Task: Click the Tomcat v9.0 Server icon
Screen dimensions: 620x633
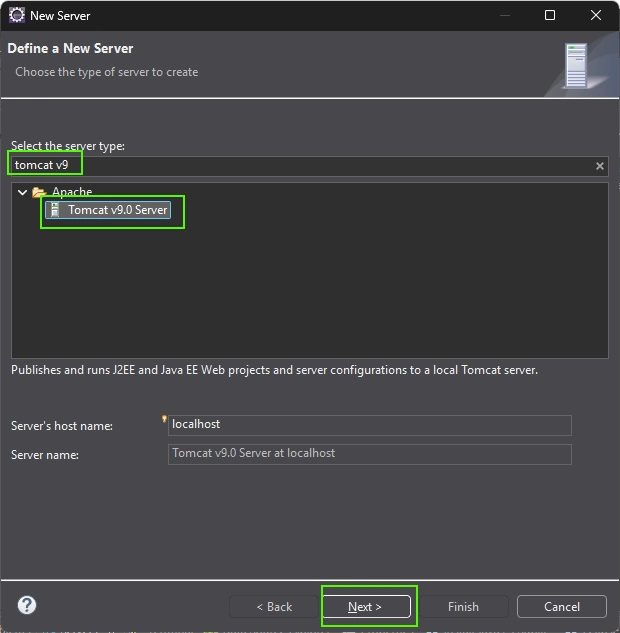Action: (x=55, y=210)
